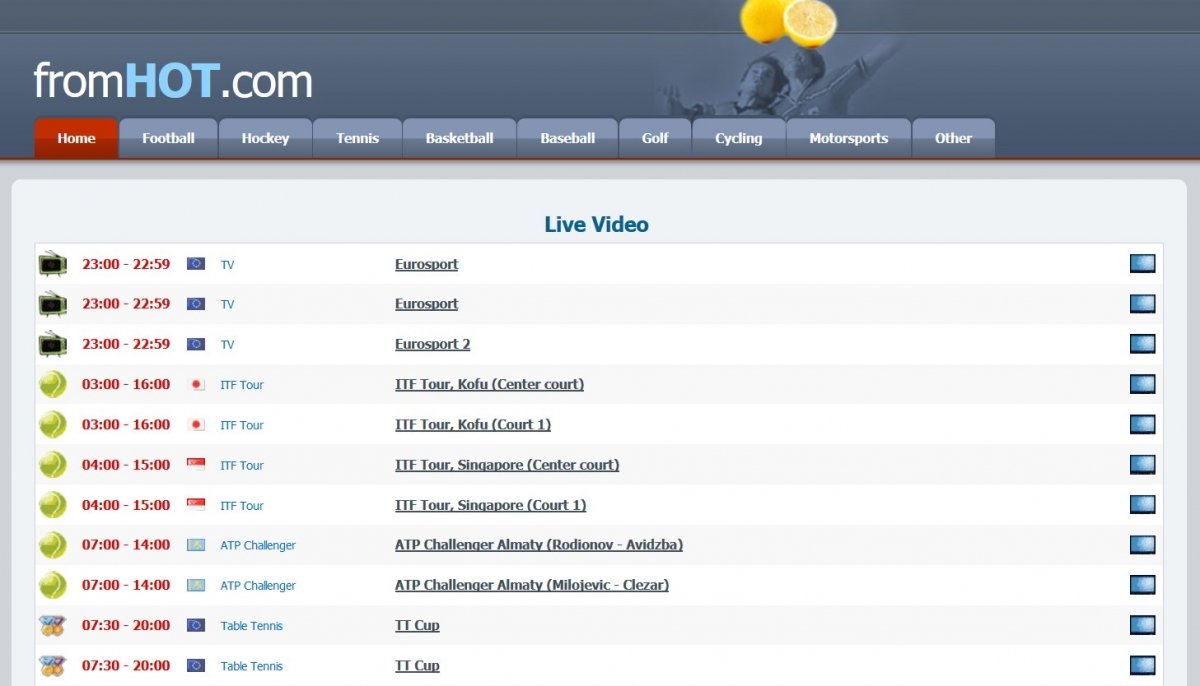Click tennis ball icon for Kofu Court 1
Viewport: 1200px width, 686px height.
coord(52,424)
